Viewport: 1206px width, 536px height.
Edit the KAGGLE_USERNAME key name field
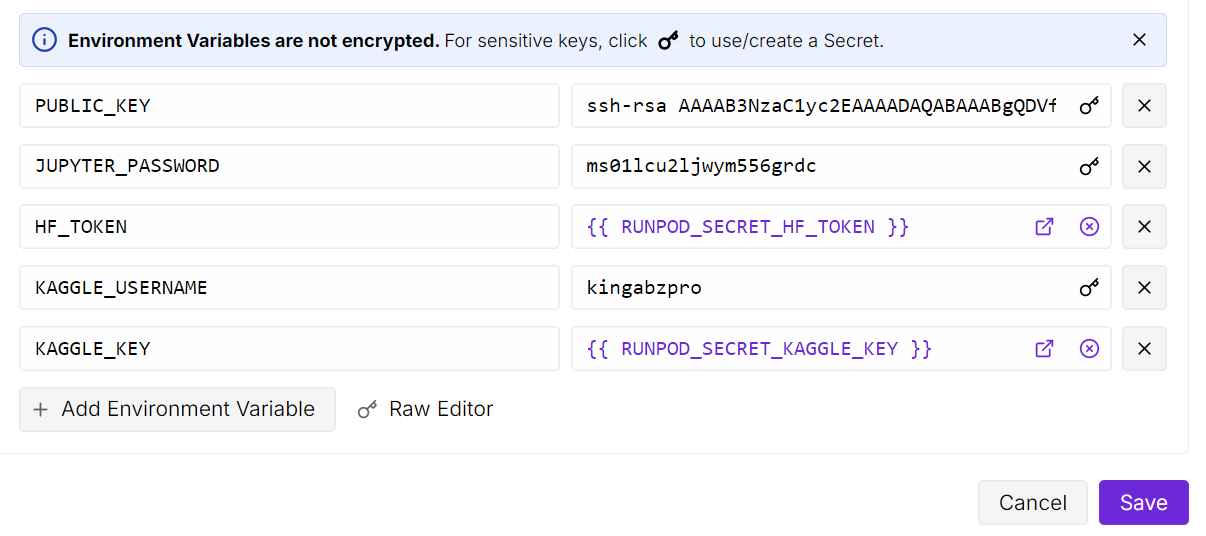[288, 288]
